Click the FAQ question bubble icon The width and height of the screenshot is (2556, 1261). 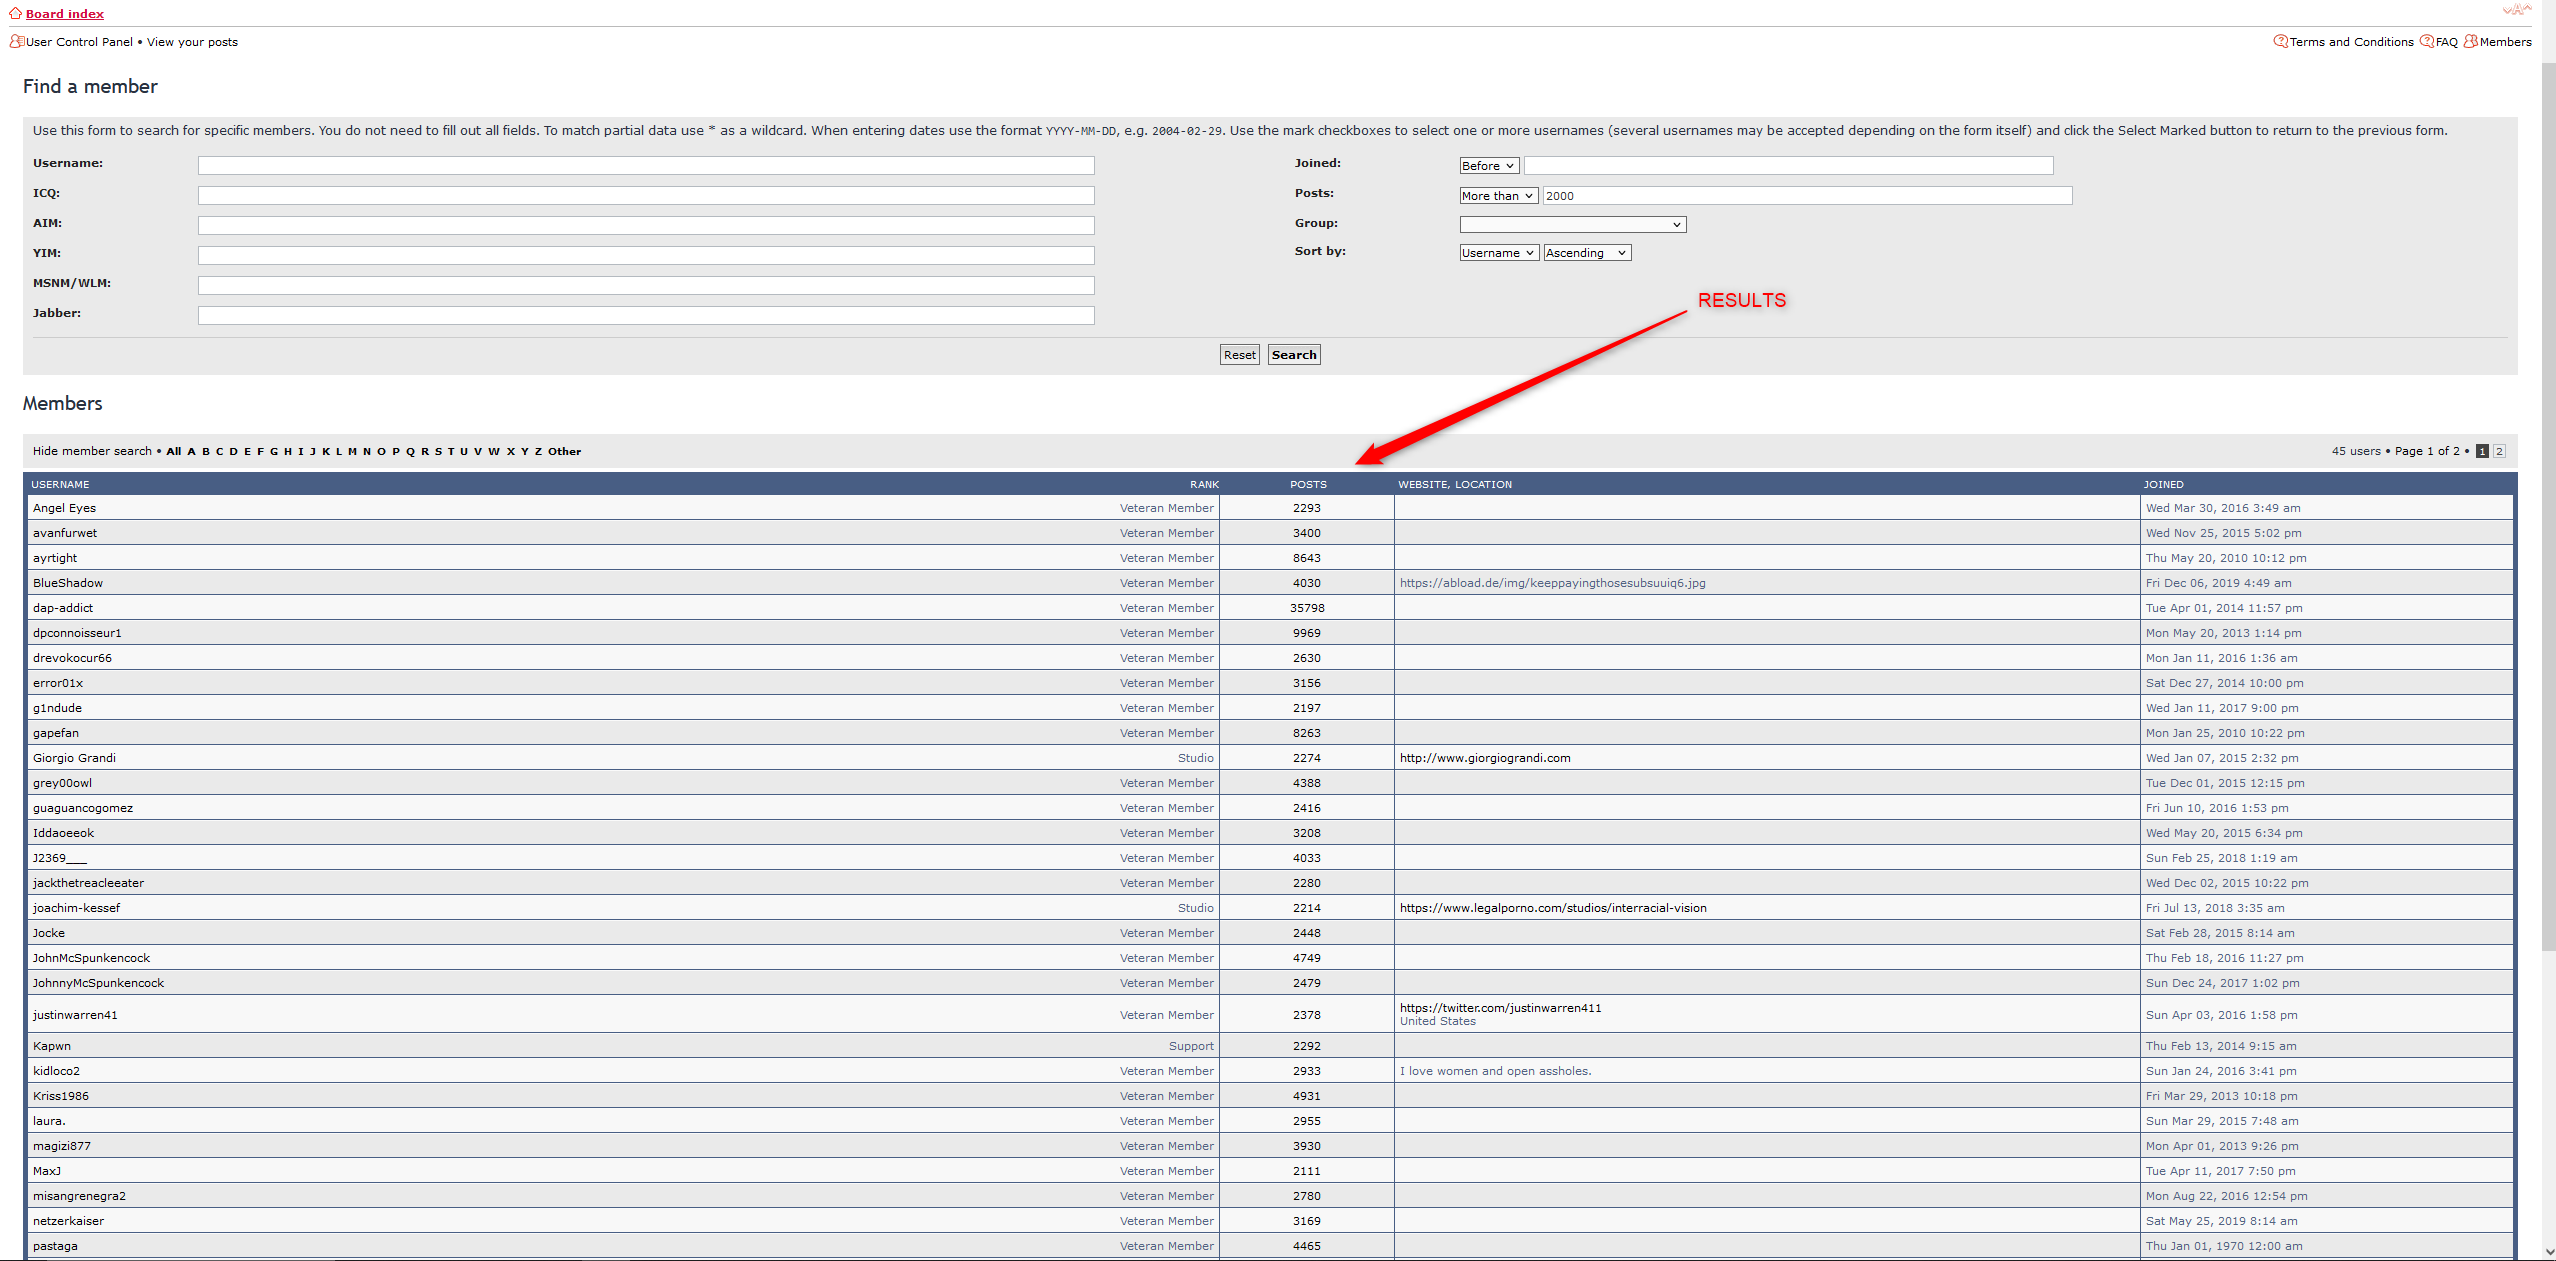coord(2426,41)
